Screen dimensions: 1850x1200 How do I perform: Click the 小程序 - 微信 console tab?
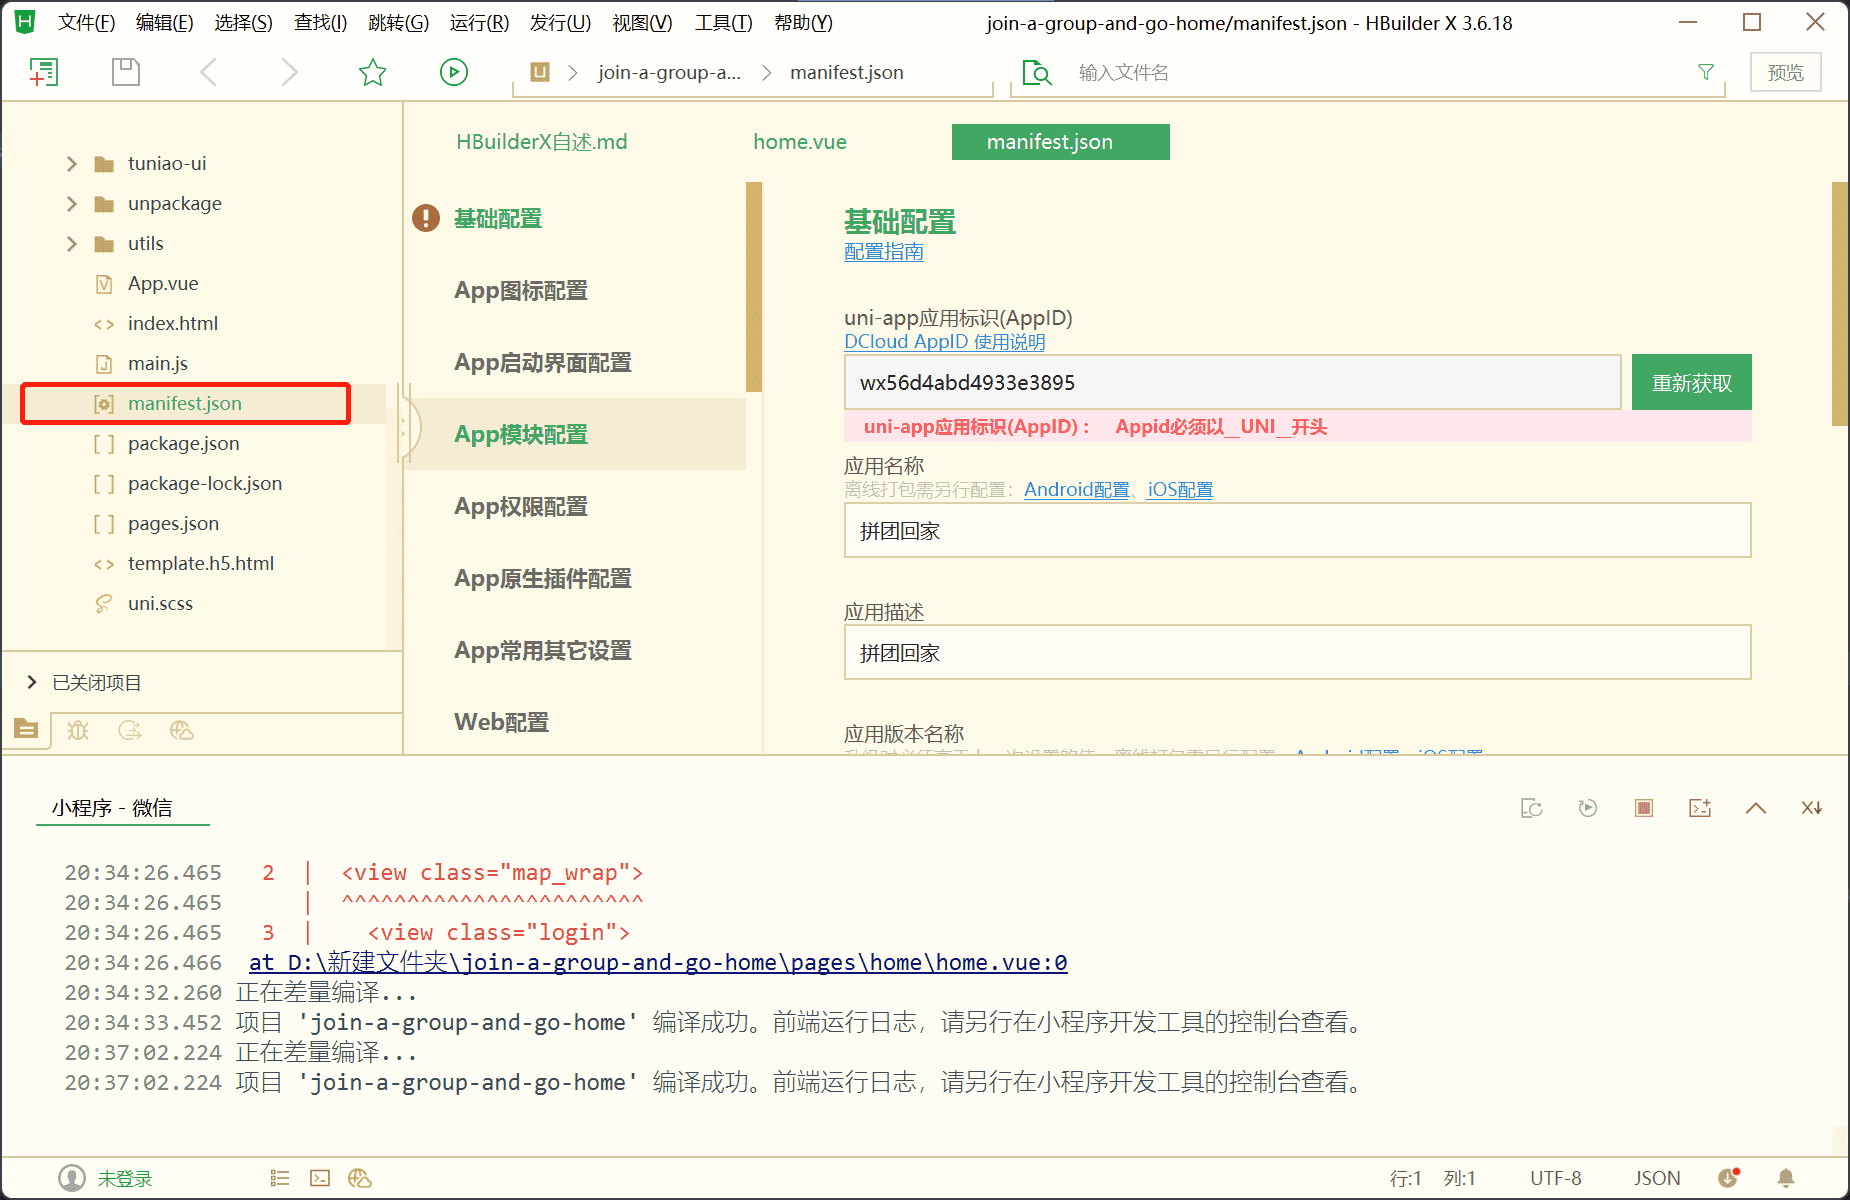coord(112,808)
